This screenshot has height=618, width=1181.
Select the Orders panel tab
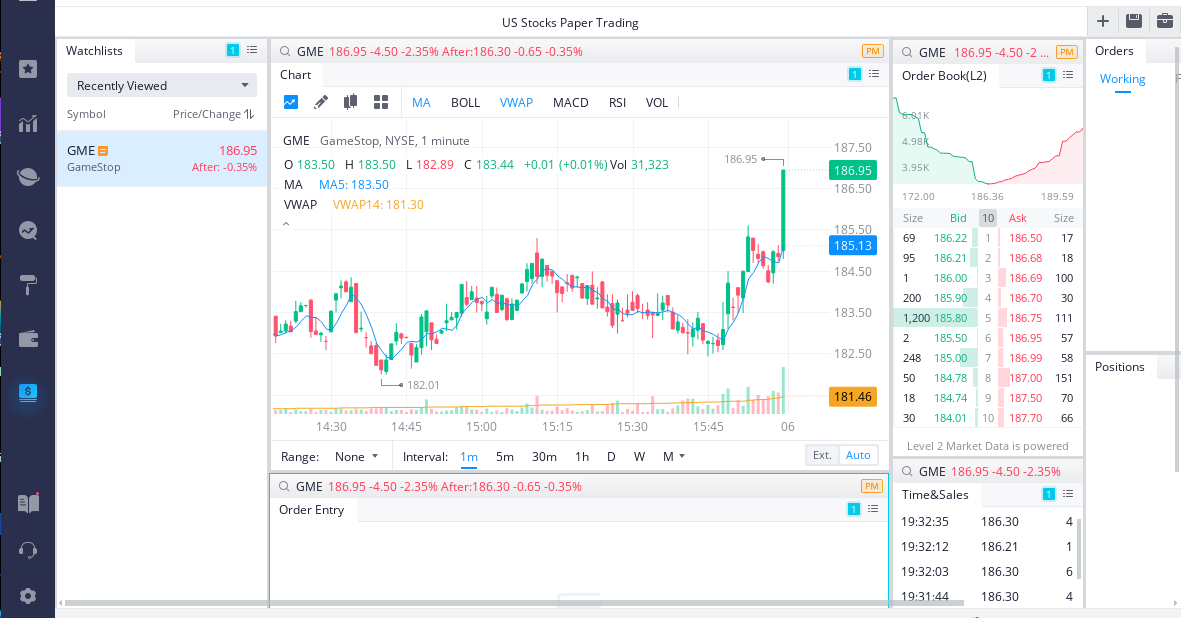(x=1114, y=50)
